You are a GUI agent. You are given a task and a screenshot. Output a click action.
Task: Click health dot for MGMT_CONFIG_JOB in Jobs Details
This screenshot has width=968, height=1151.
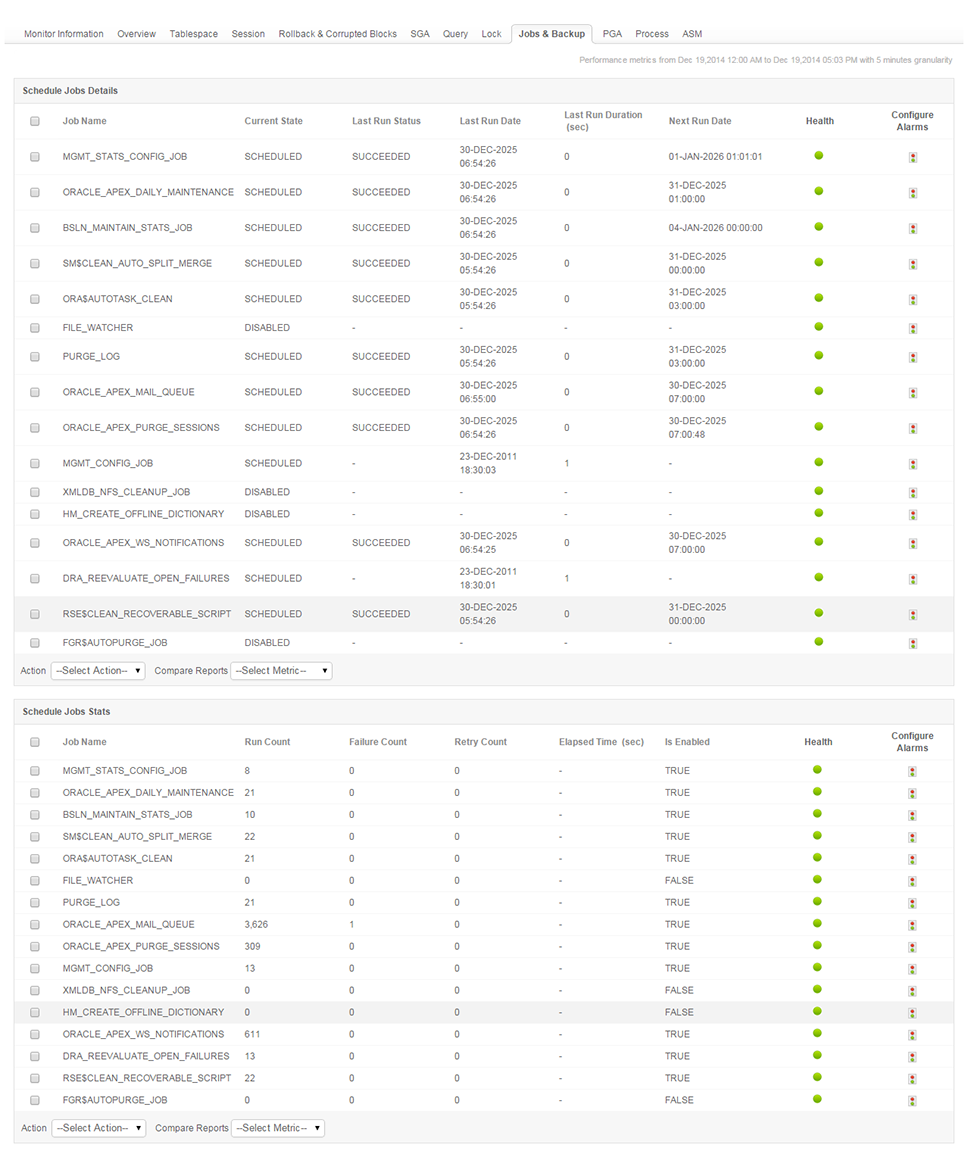pyautogui.click(x=819, y=462)
